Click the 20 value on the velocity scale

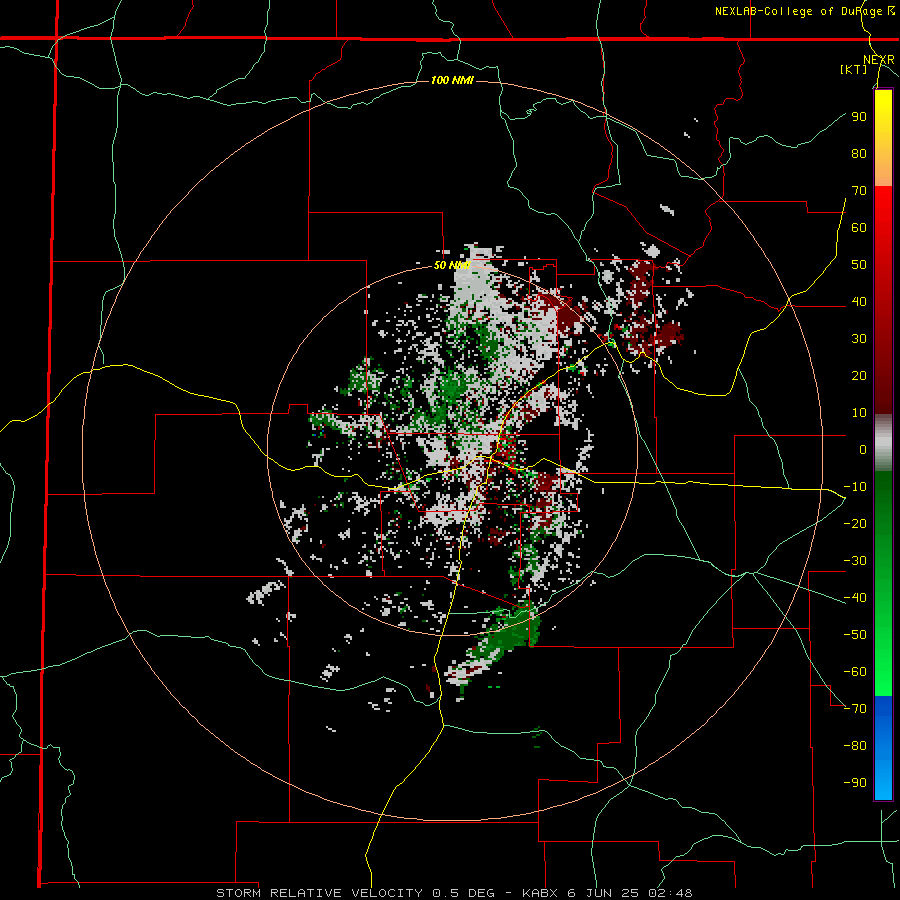[x=859, y=376]
